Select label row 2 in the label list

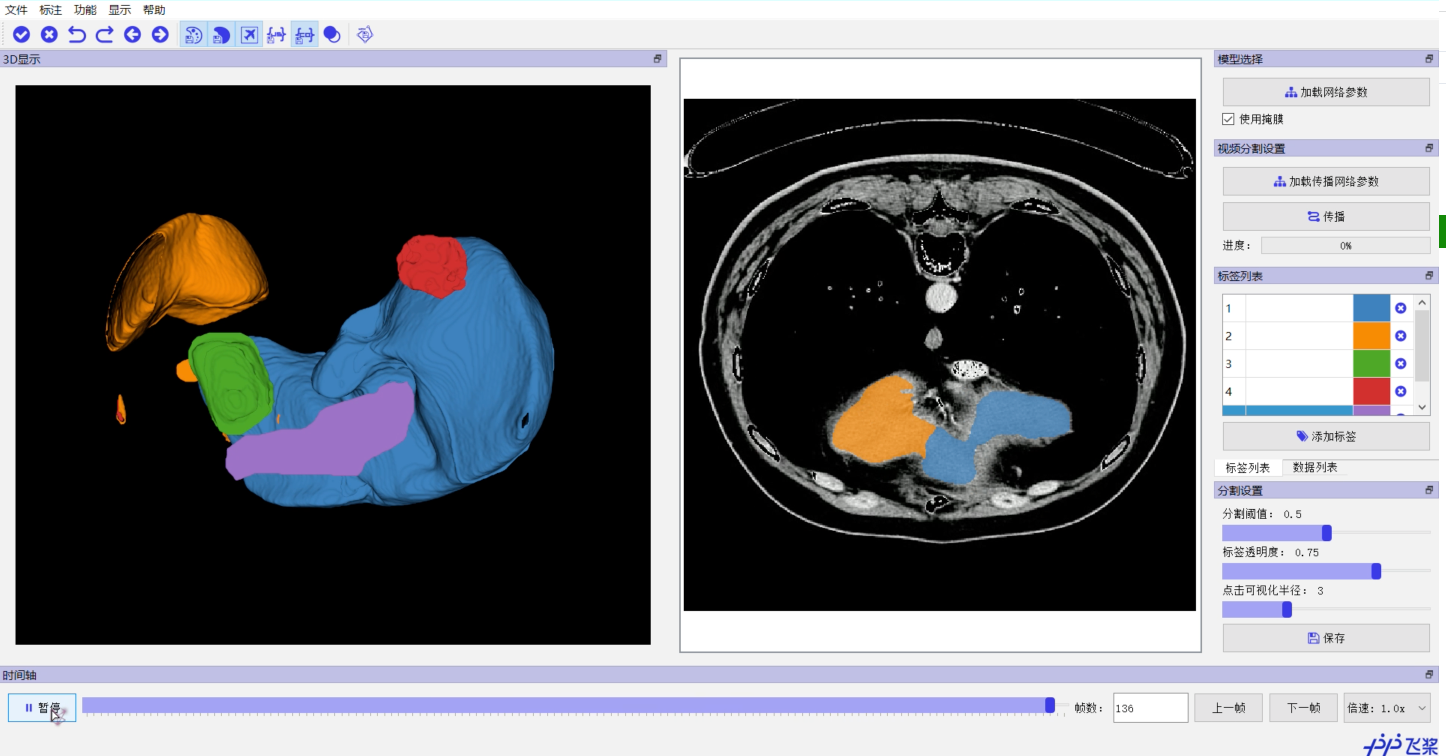(1318, 336)
